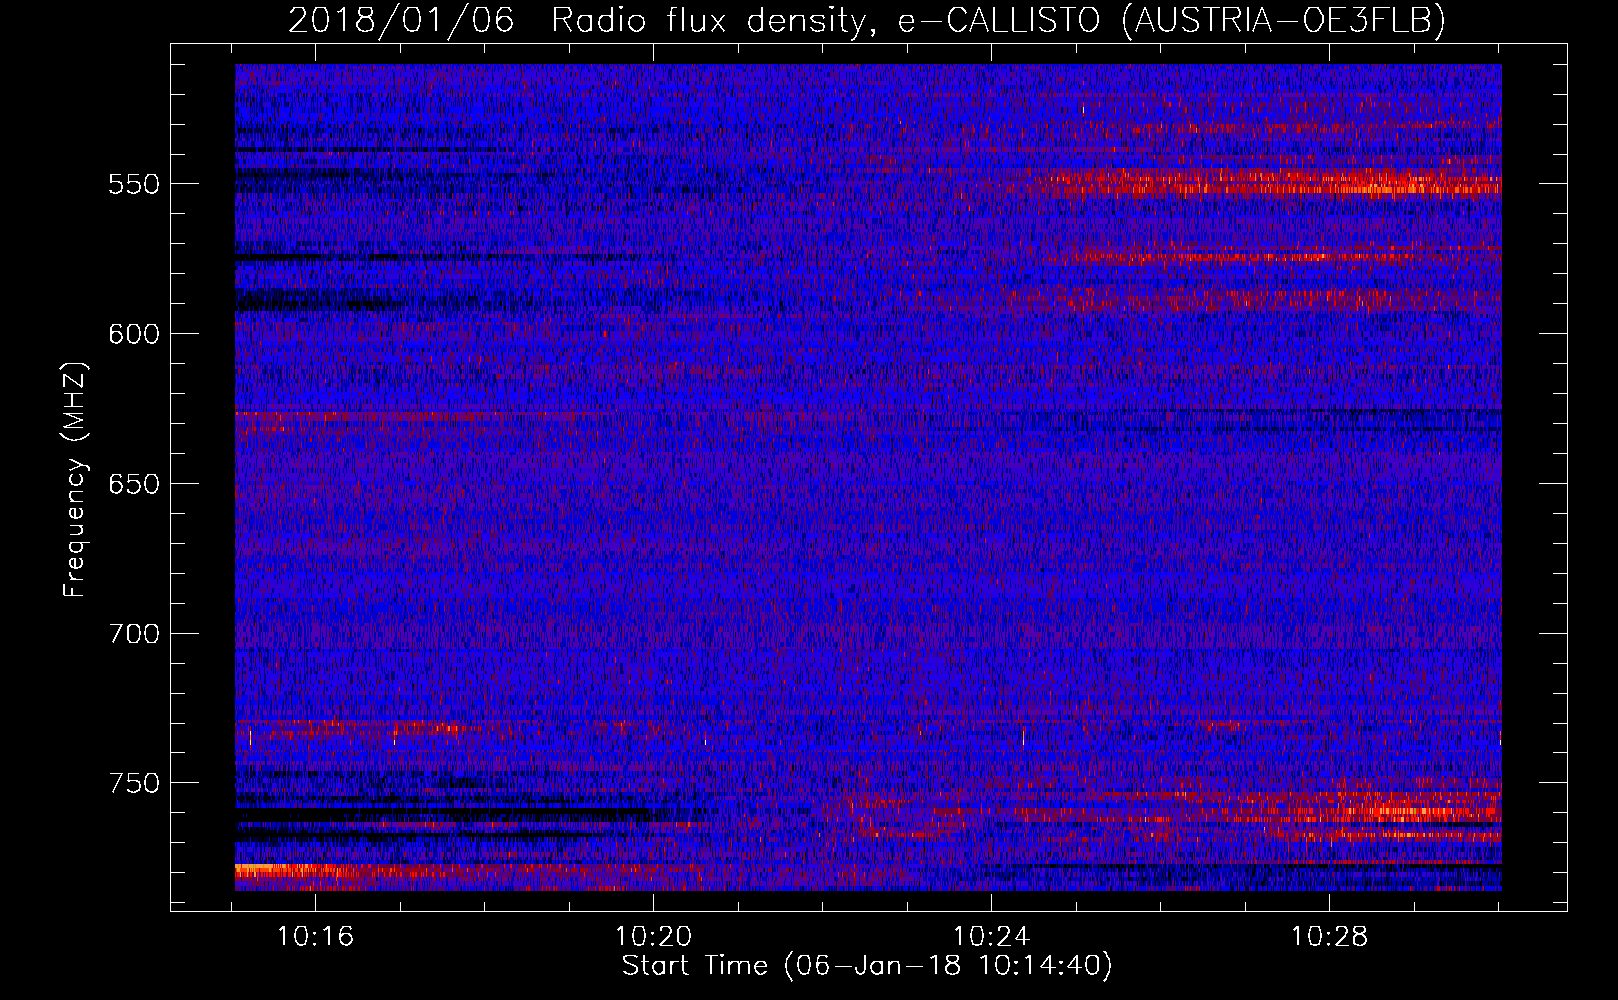The width and height of the screenshot is (1618, 1000).
Task: Click the plot title "2018/01/06 Radio flux density, e-CALLISTO (AUSTRIA-OE3FLB)"
Action: coord(867,20)
